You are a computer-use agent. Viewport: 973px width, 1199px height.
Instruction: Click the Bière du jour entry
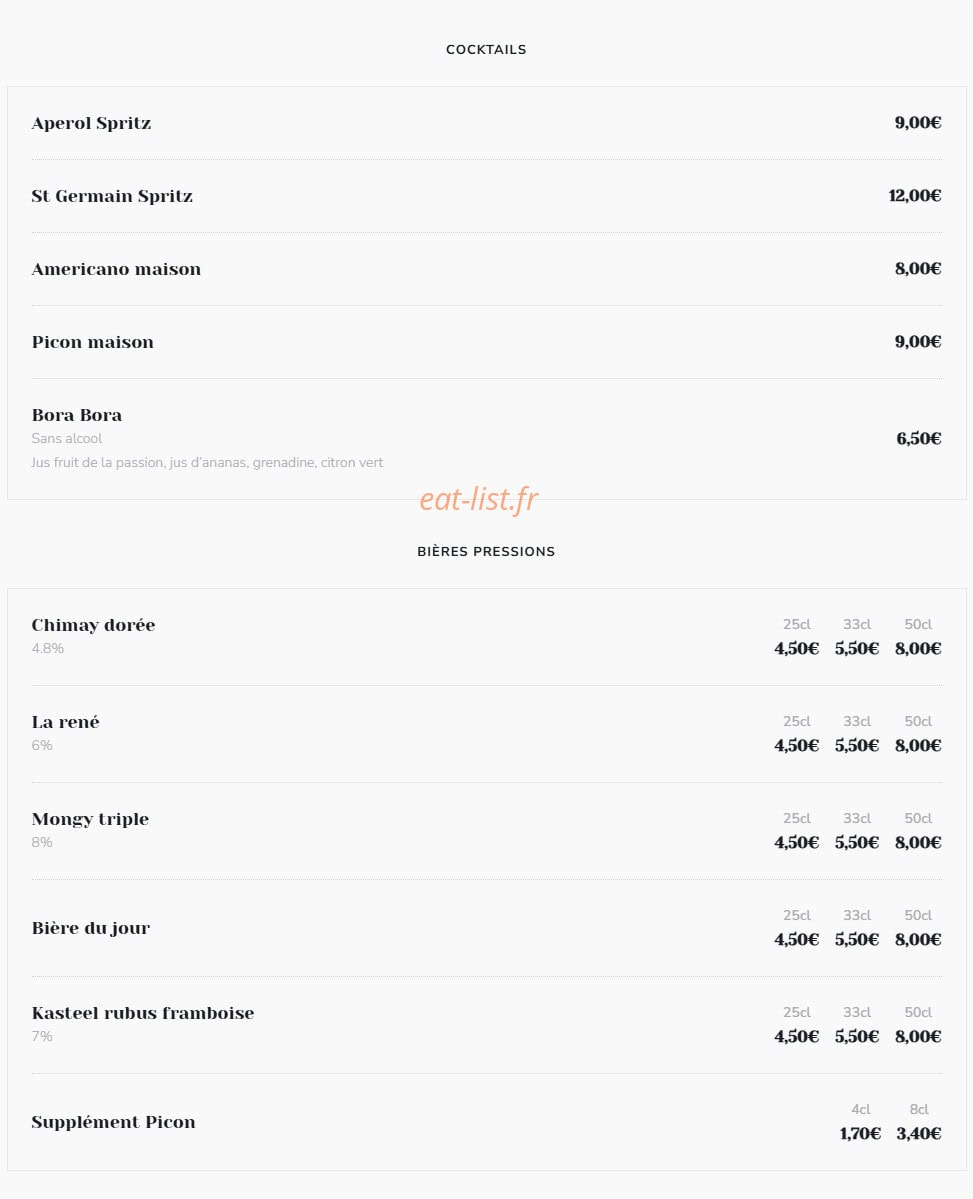pyautogui.click(x=90, y=928)
